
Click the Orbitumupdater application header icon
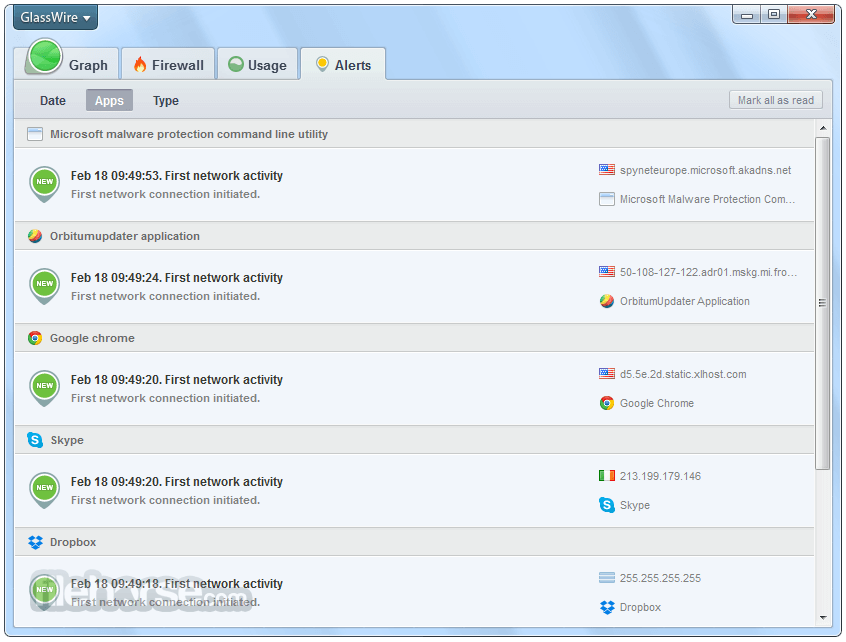[x=35, y=236]
